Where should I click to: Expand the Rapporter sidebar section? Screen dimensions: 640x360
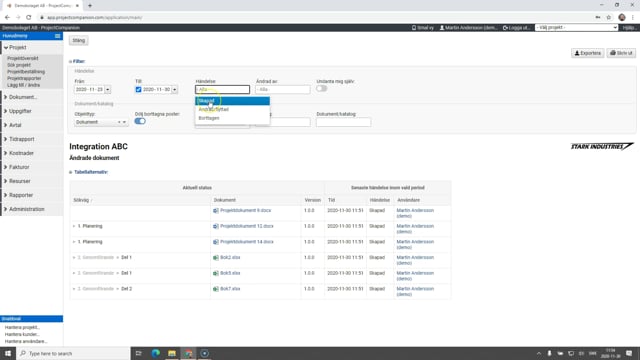[x=18, y=195]
